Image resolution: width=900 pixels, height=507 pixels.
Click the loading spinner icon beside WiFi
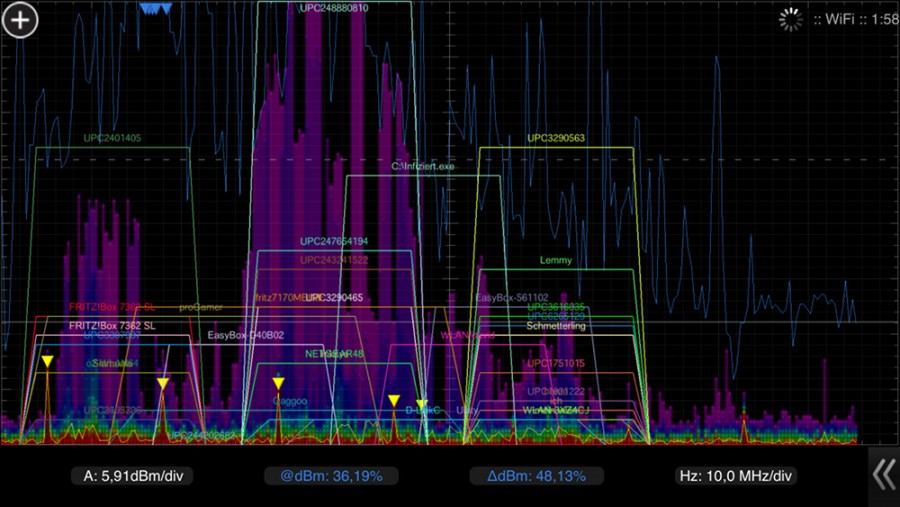tap(791, 19)
